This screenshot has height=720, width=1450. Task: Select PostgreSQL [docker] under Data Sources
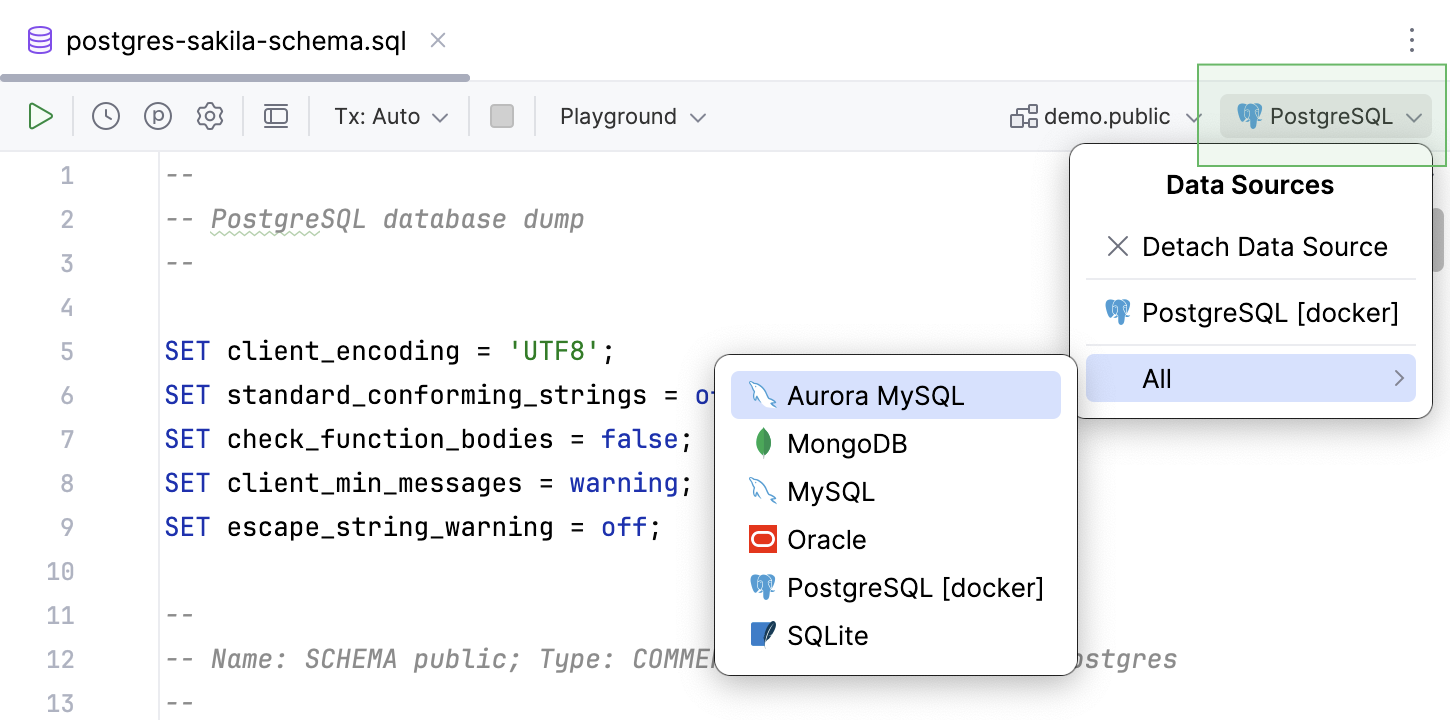[1270, 312]
